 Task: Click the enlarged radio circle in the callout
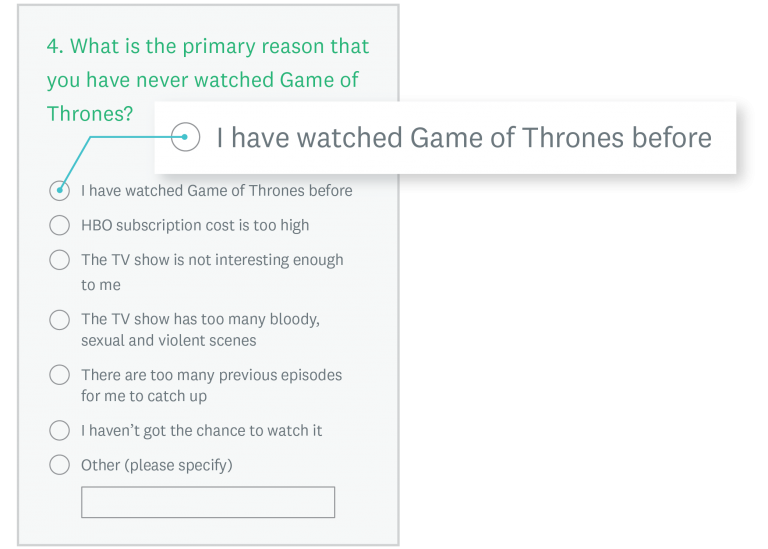(x=186, y=137)
